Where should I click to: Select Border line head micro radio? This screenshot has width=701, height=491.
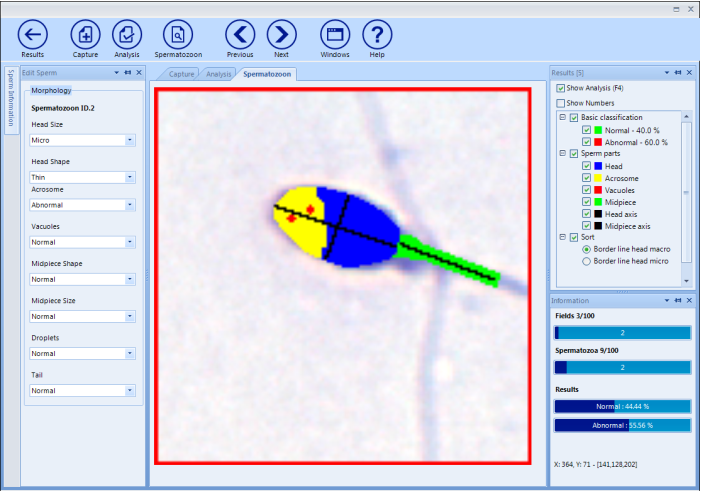(x=587, y=261)
